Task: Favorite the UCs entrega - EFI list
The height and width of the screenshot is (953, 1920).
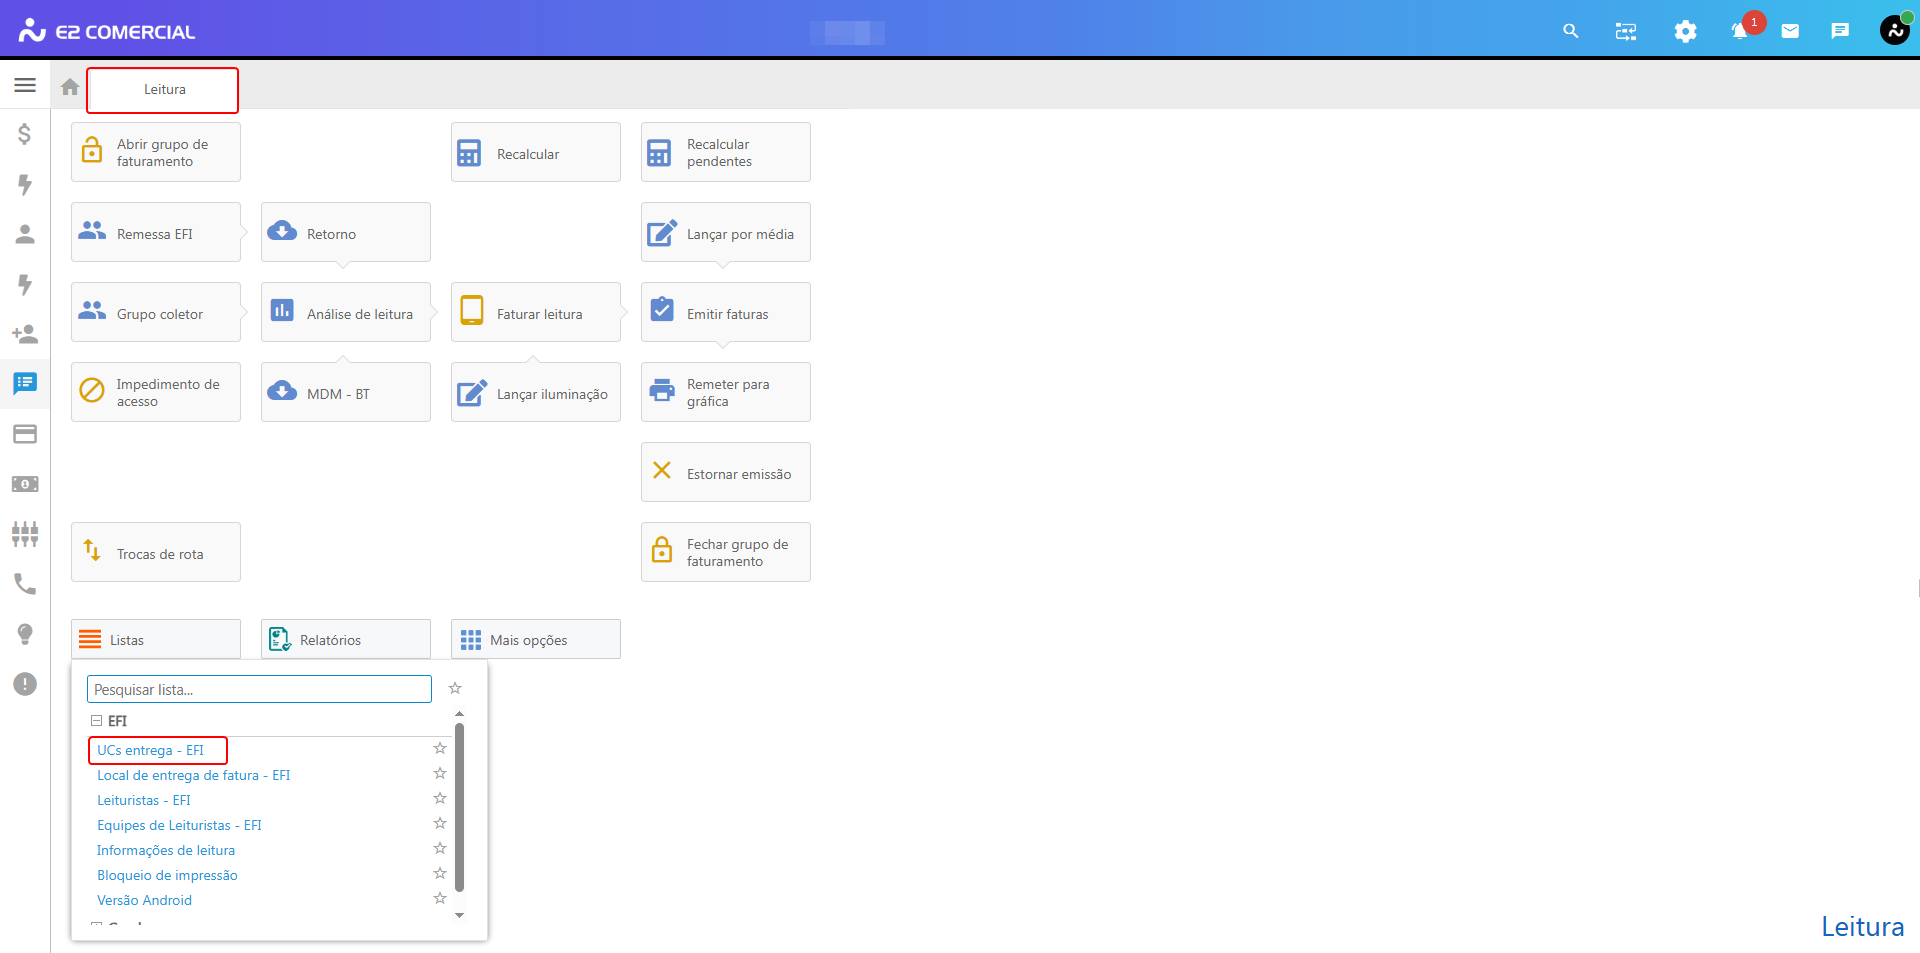Action: [x=440, y=749]
